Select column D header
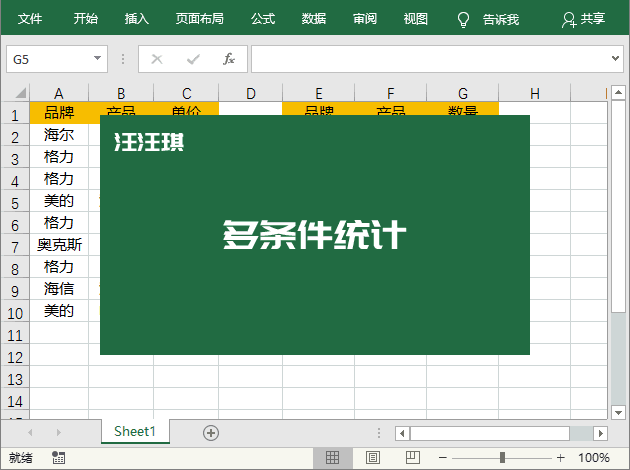Screen dimensions: 630x470 [x=251, y=93]
